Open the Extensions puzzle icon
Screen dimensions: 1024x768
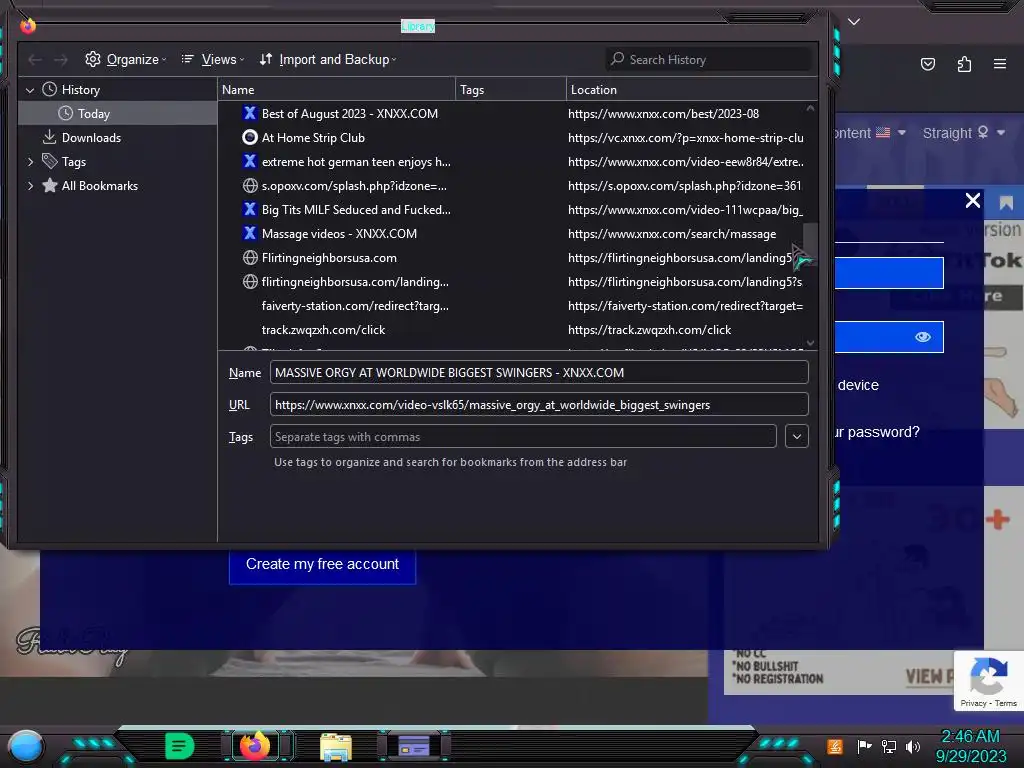point(964,64)
